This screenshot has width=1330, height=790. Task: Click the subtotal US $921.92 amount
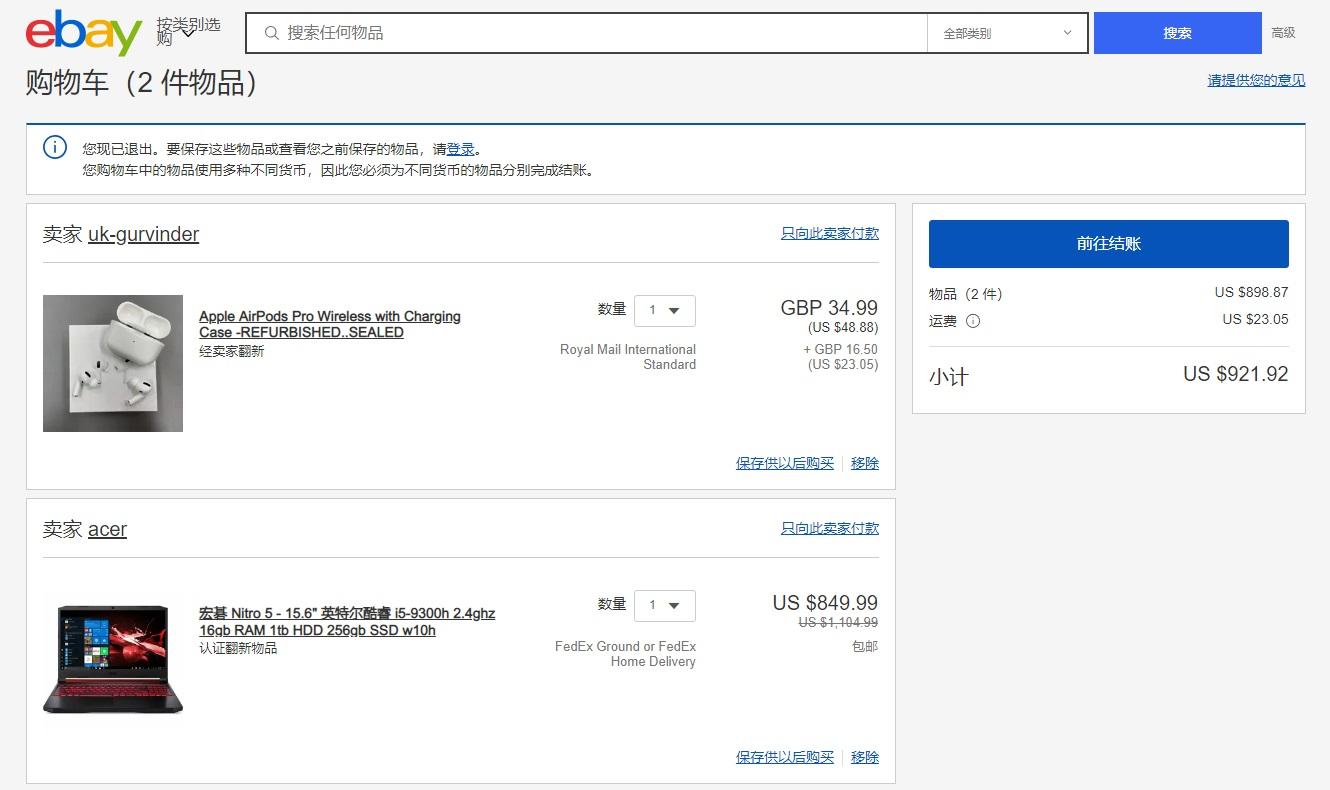(x=1236, y=374)
